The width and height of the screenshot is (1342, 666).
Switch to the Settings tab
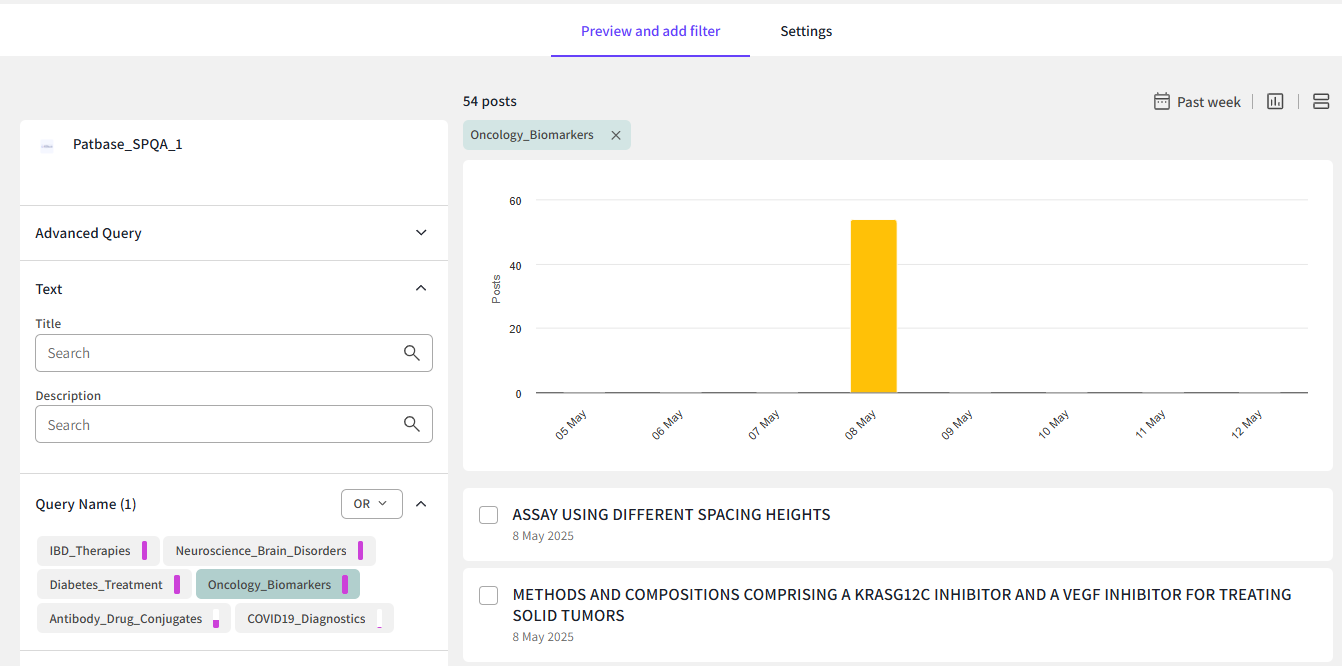[x=806, y=31]
